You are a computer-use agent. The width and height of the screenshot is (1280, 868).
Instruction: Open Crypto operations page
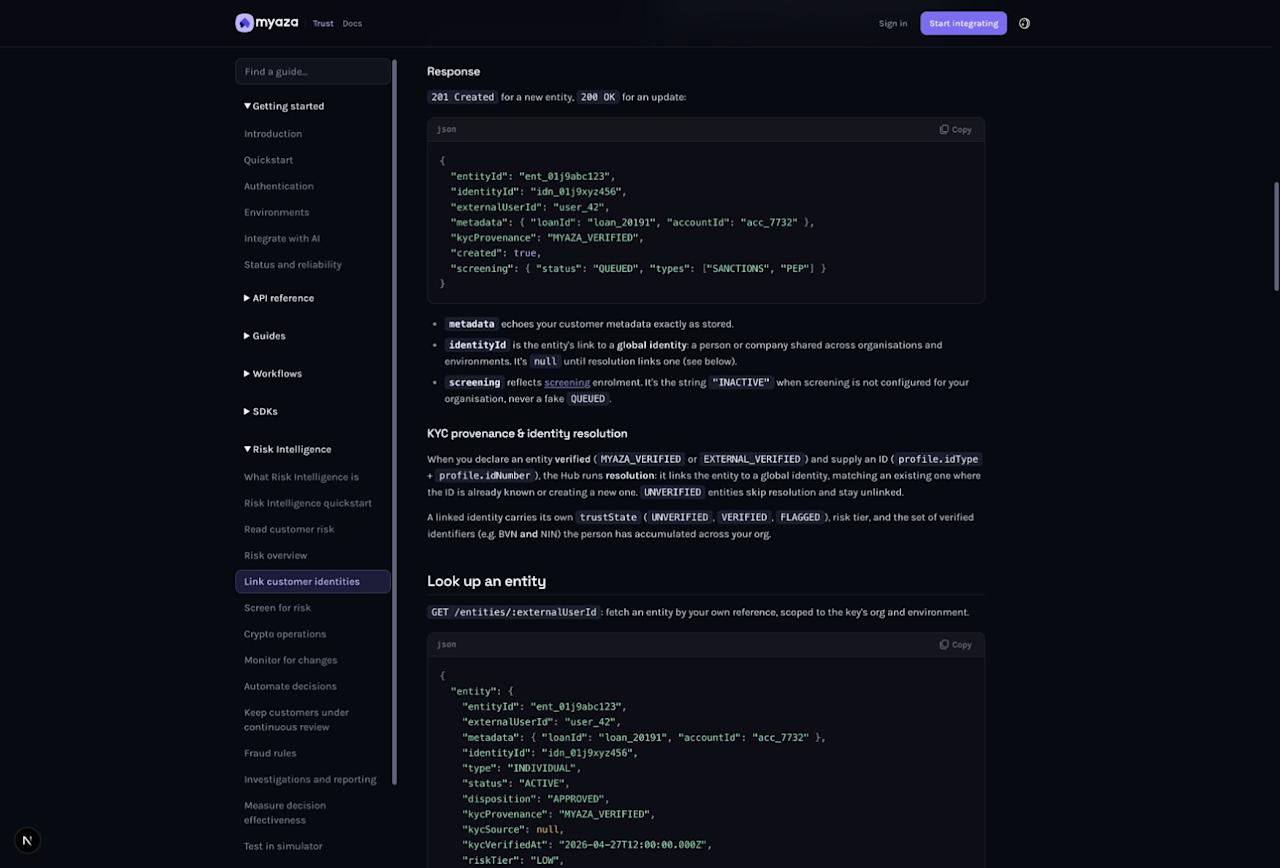click(285, 634)
